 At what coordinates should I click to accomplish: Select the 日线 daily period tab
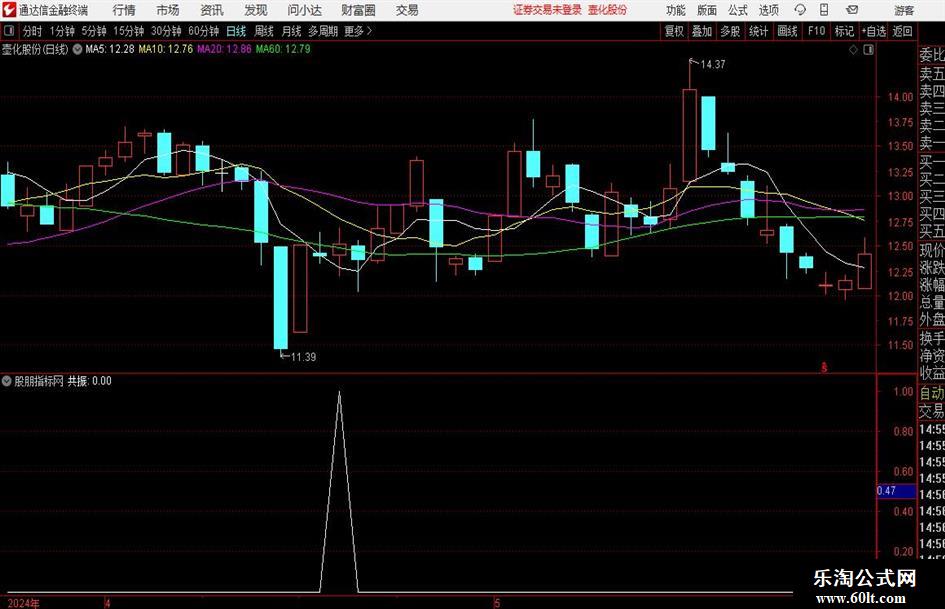(236, 31)
